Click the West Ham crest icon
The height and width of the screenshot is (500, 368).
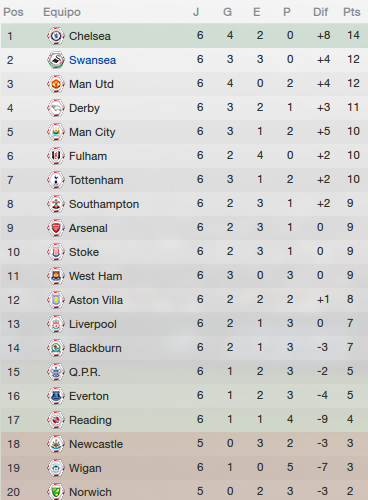(x=56, y=276)
